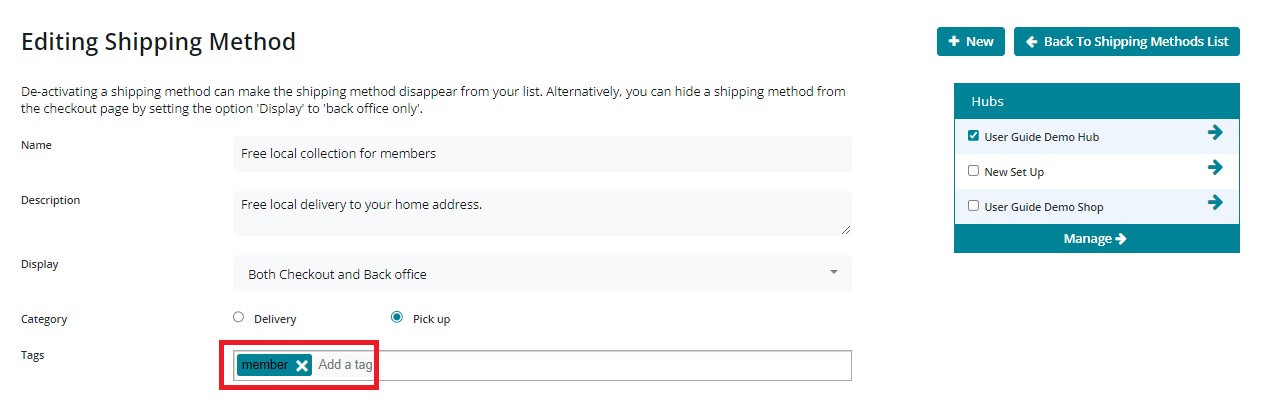Open the Display dropdown
1262x407 pixels.
(541, 273)
